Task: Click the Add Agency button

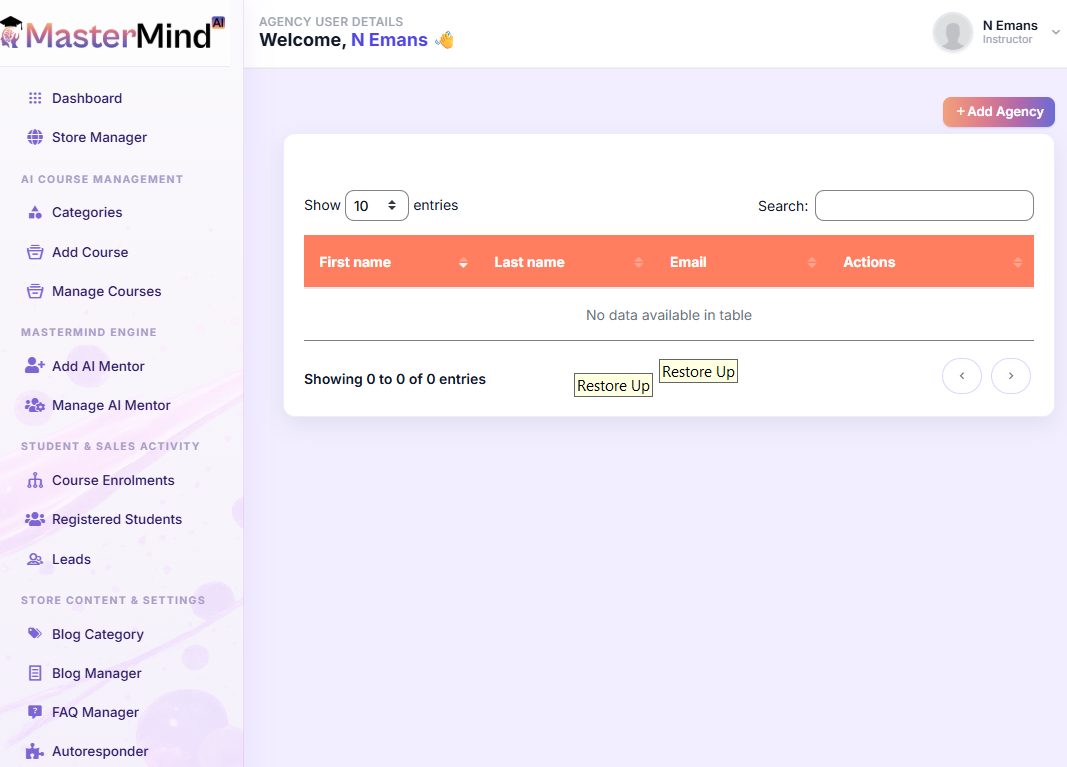Action: (x=998, y=112)
